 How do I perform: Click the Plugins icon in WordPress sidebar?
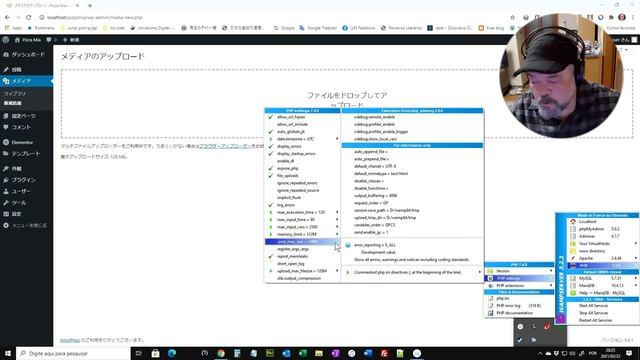click(6, 180)
